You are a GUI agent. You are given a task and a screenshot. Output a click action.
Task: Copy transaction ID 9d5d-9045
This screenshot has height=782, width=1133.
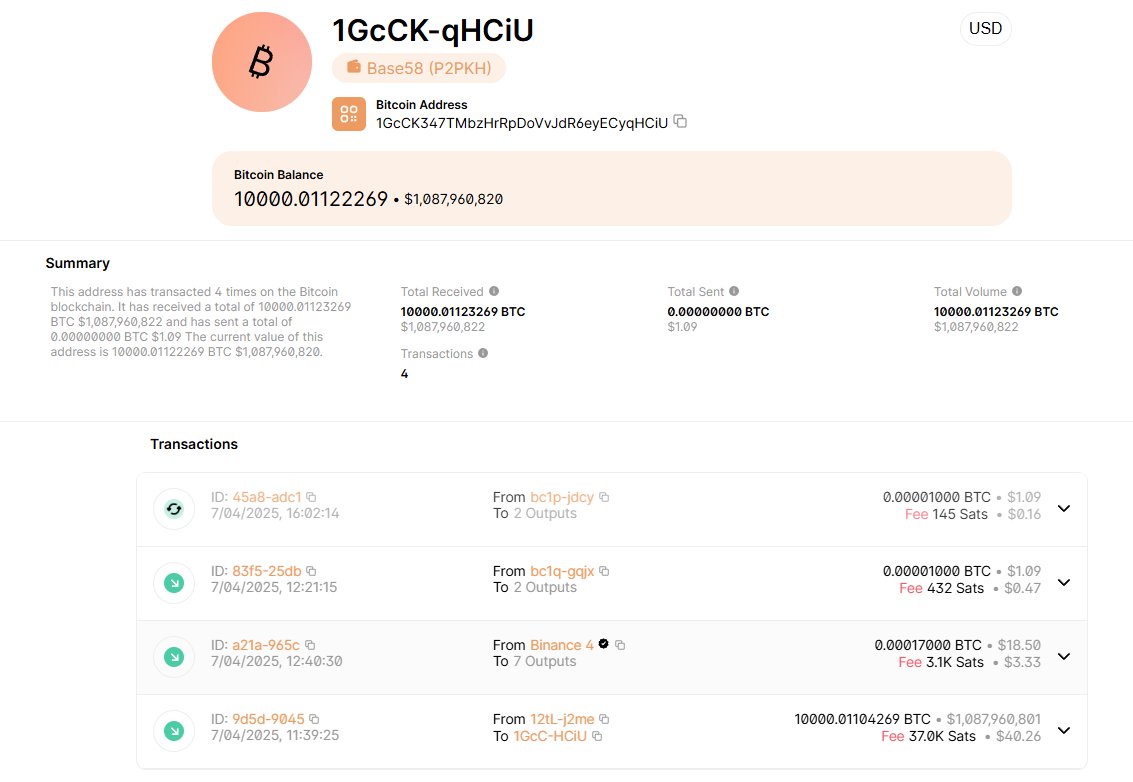(x=314, y=719)
